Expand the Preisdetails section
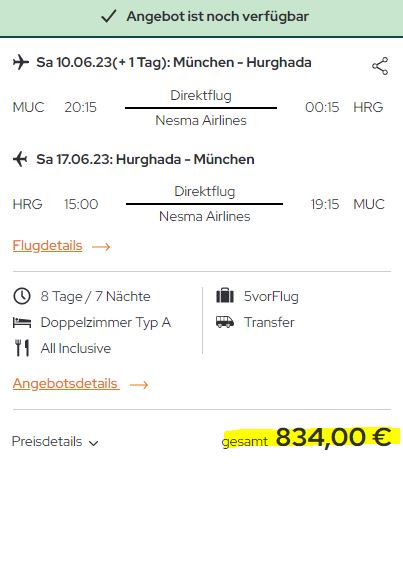The image size is (403, 566). [x=55, y=441]
